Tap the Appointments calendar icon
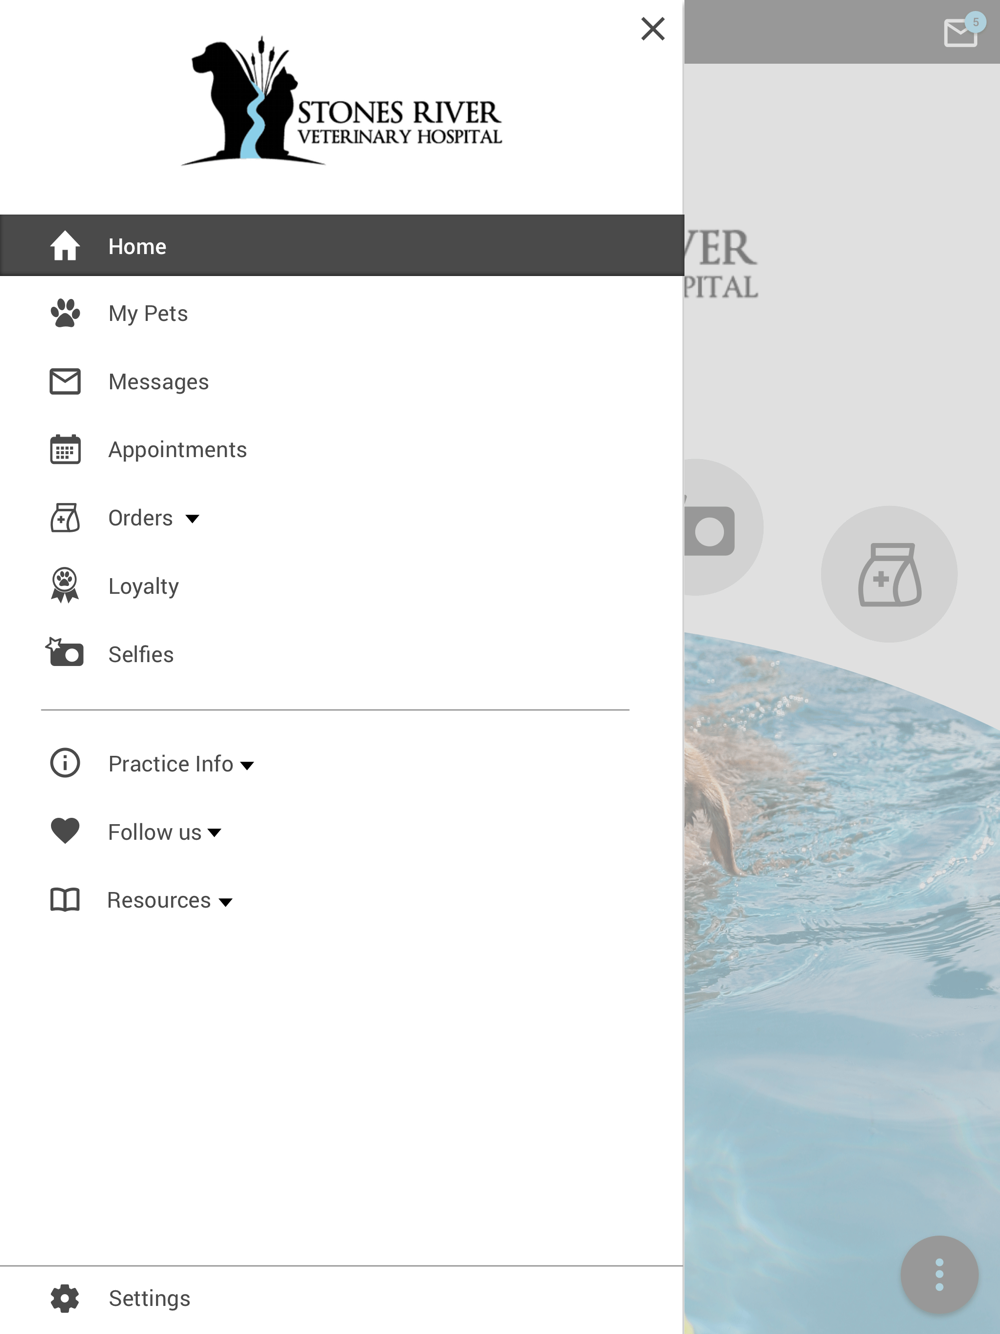 click(65, 450)
